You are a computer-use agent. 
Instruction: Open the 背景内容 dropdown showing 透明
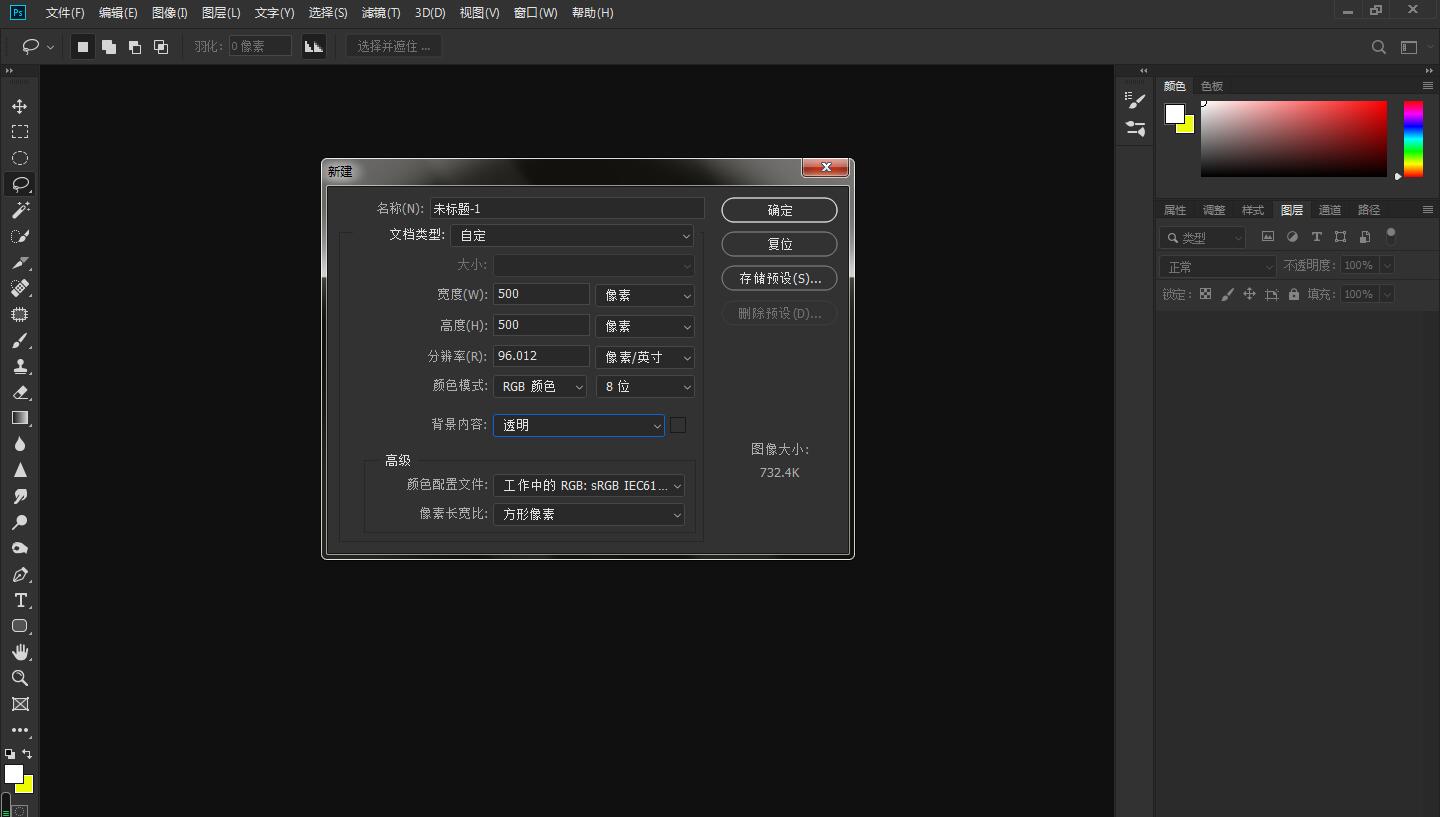coord(578,425)
